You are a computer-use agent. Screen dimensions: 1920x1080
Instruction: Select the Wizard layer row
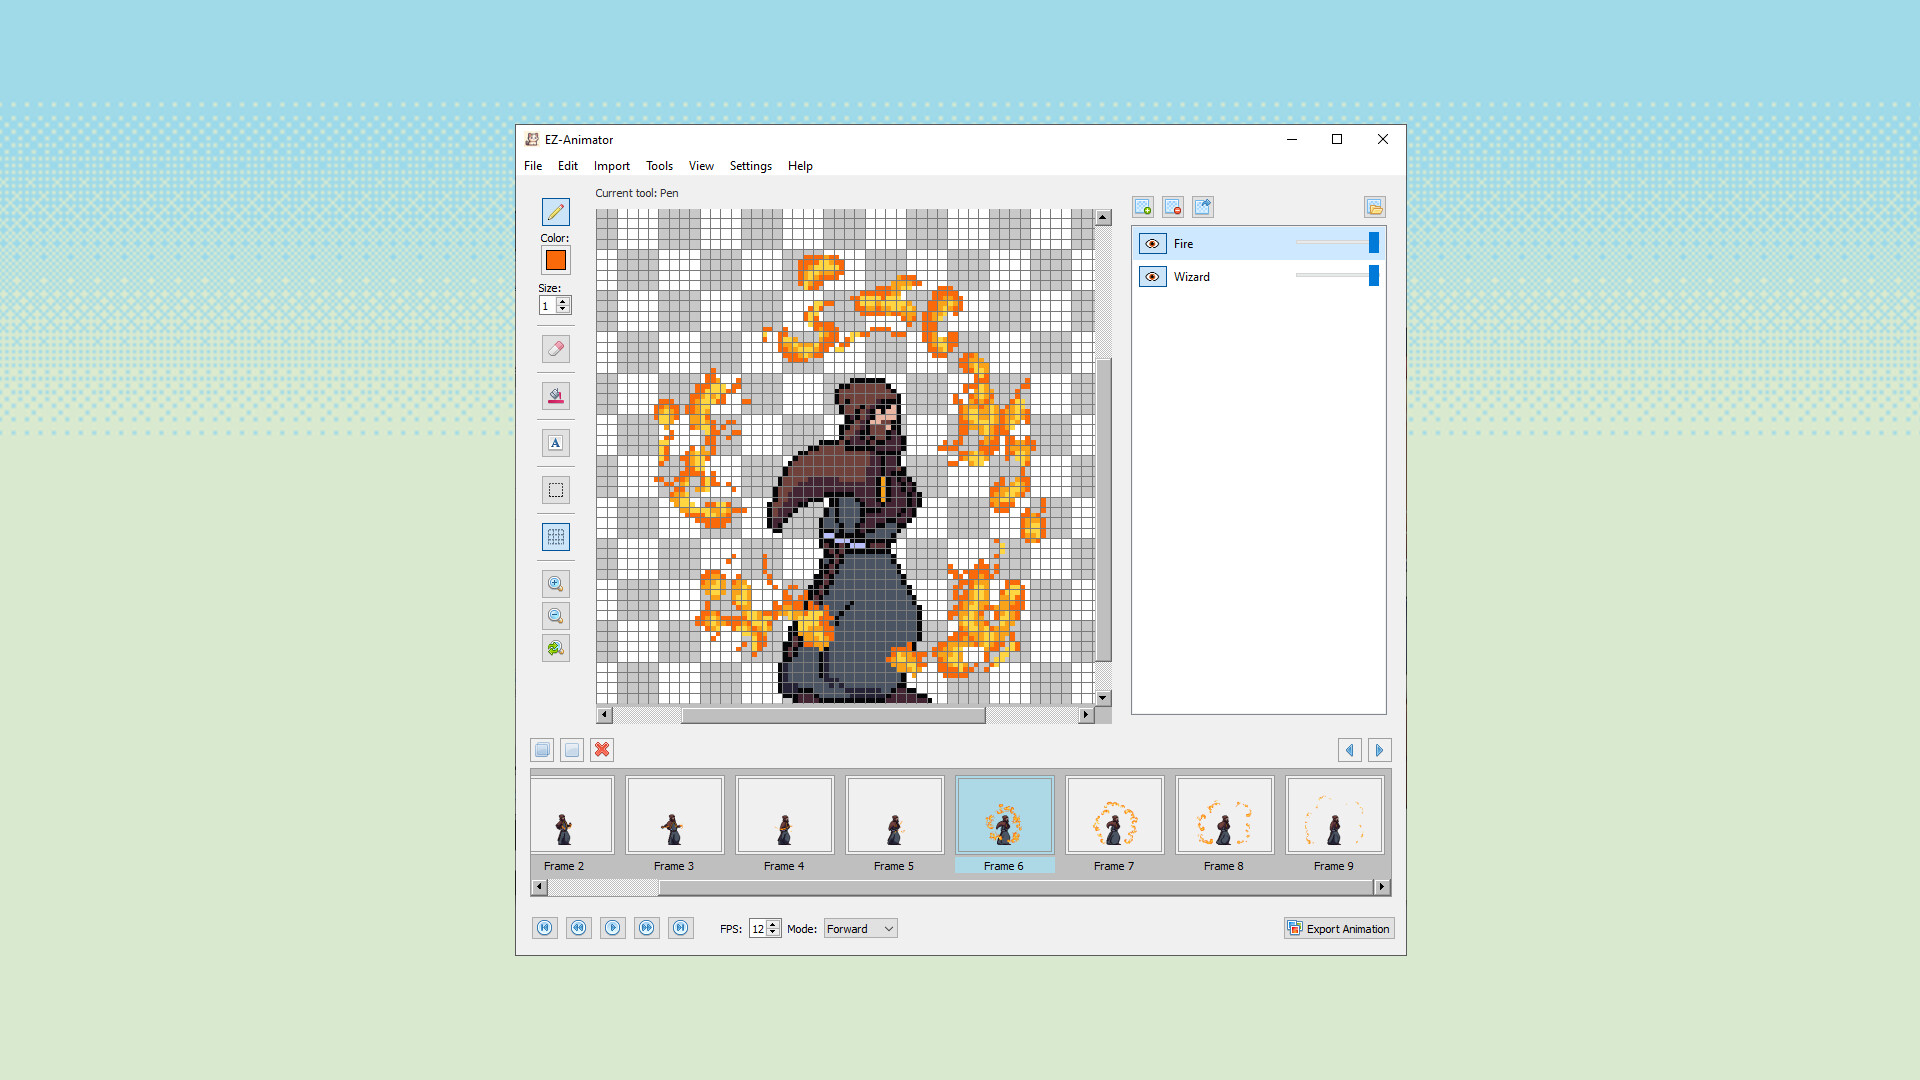pos(1259,277)
